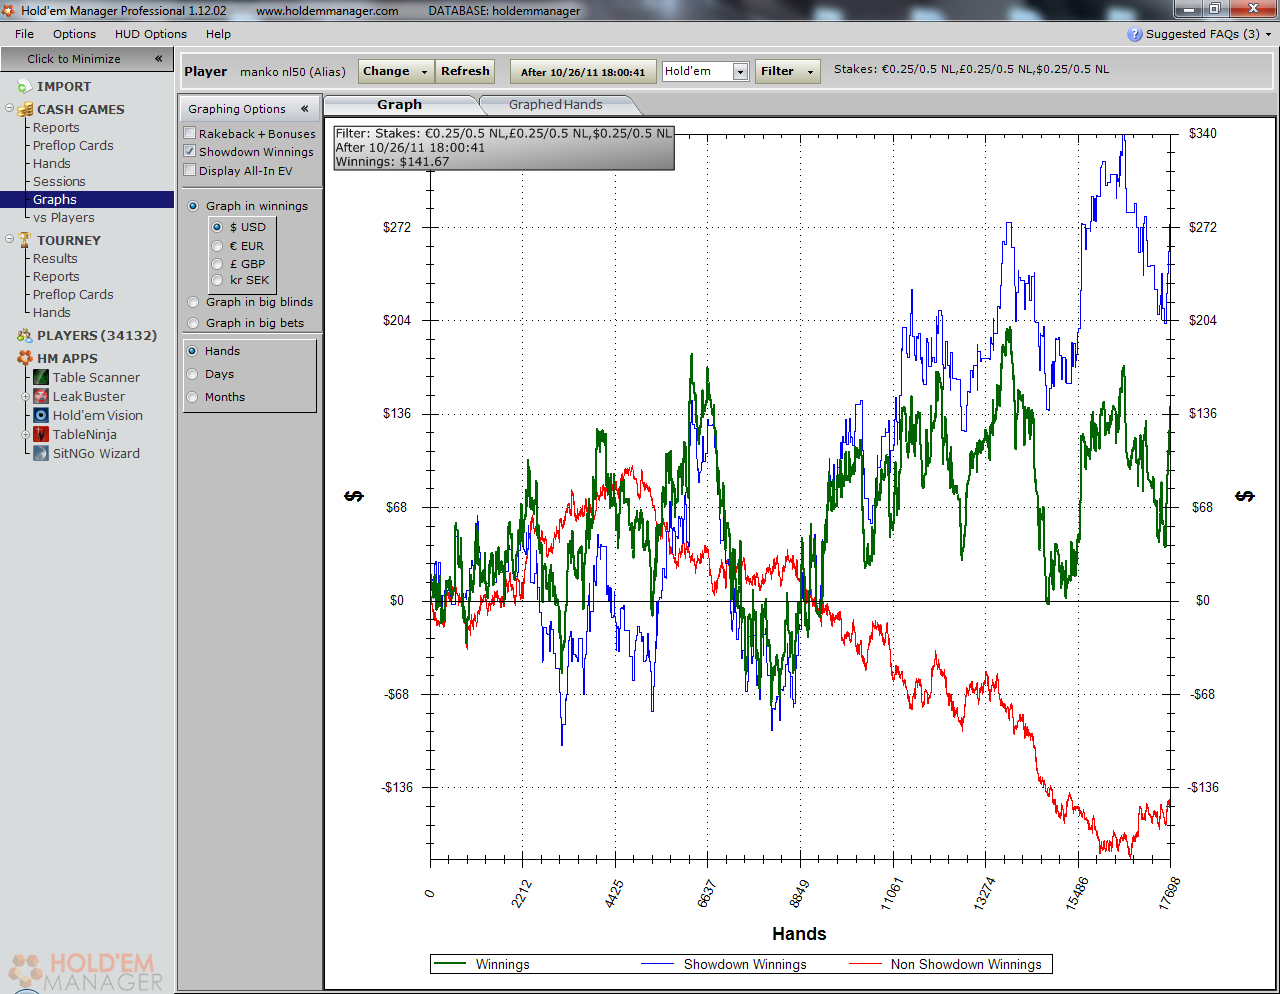Image resolution: width=1280 pixels, height=994 pixels.
Task: Click the Suggested FAQs help icon
Action: pos(1134,34)
